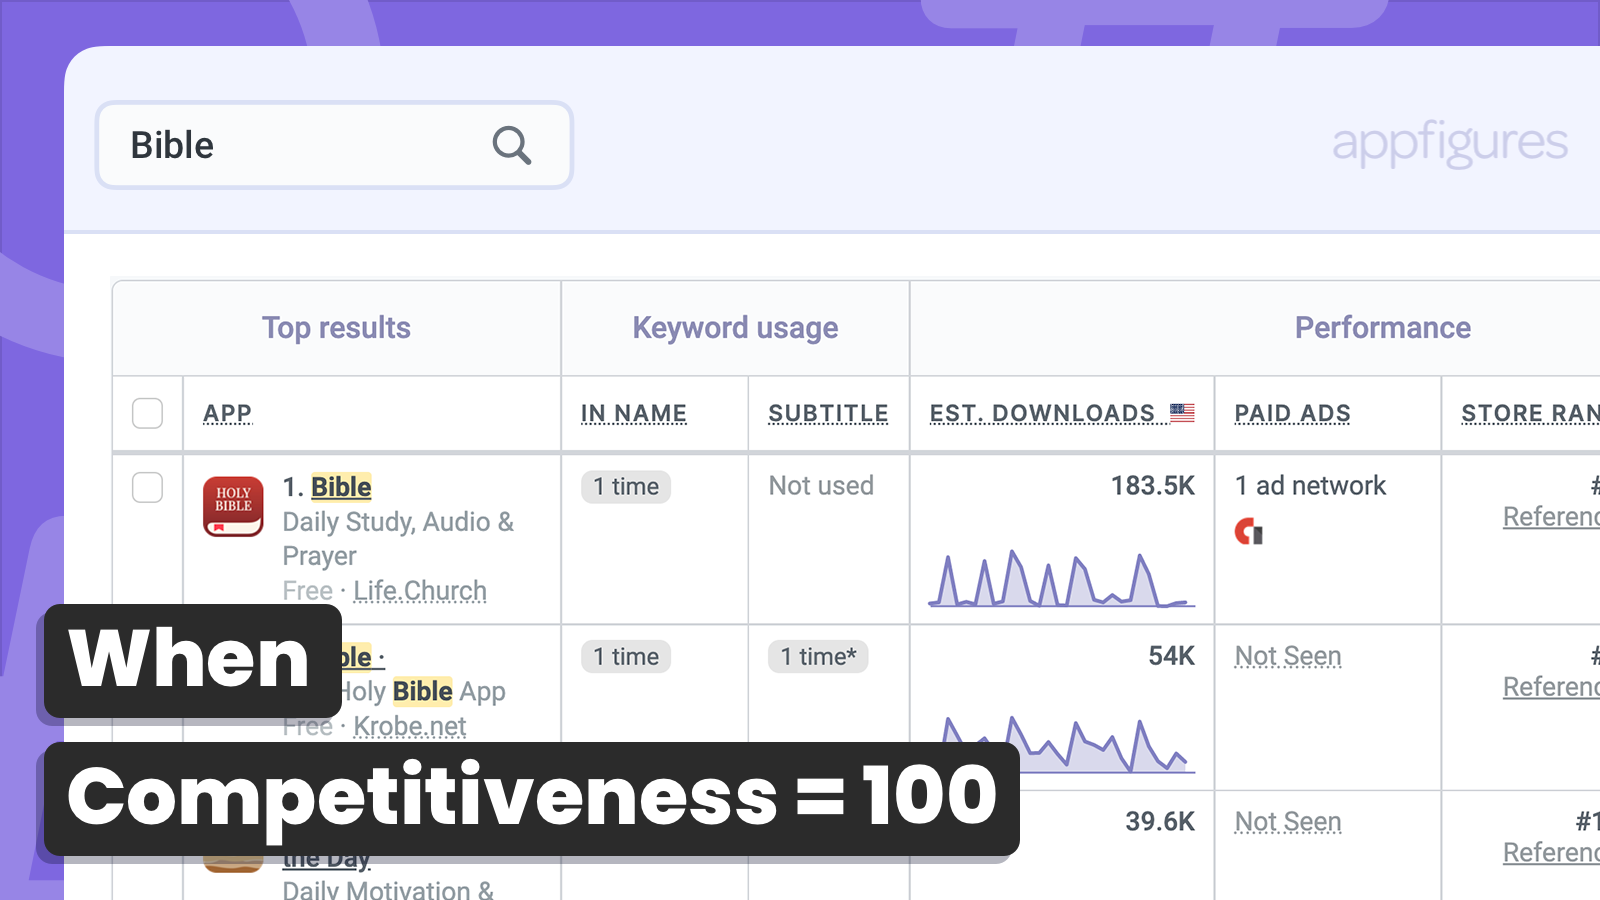Screen dimensions: 1600x900
Task: Sort by the SUBTITLE column header
Action: point(828,413)
